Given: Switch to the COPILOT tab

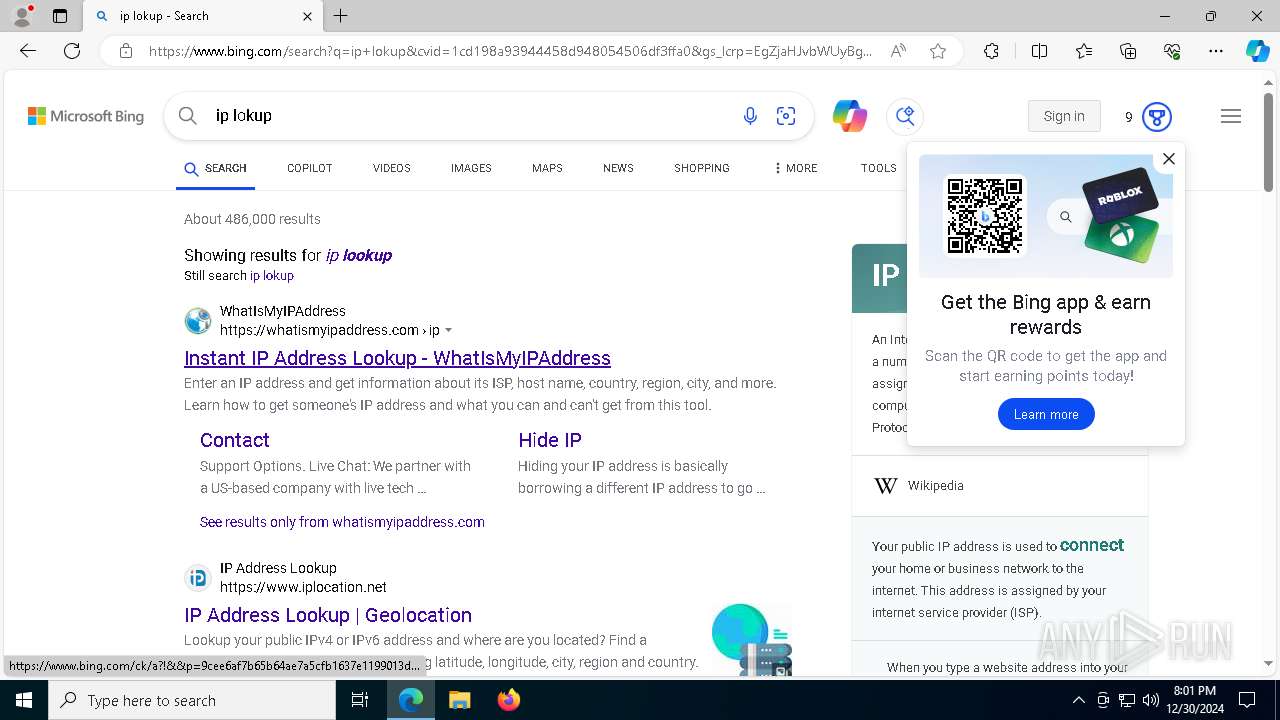Looking at the screenshot, I should pos(309,168).
